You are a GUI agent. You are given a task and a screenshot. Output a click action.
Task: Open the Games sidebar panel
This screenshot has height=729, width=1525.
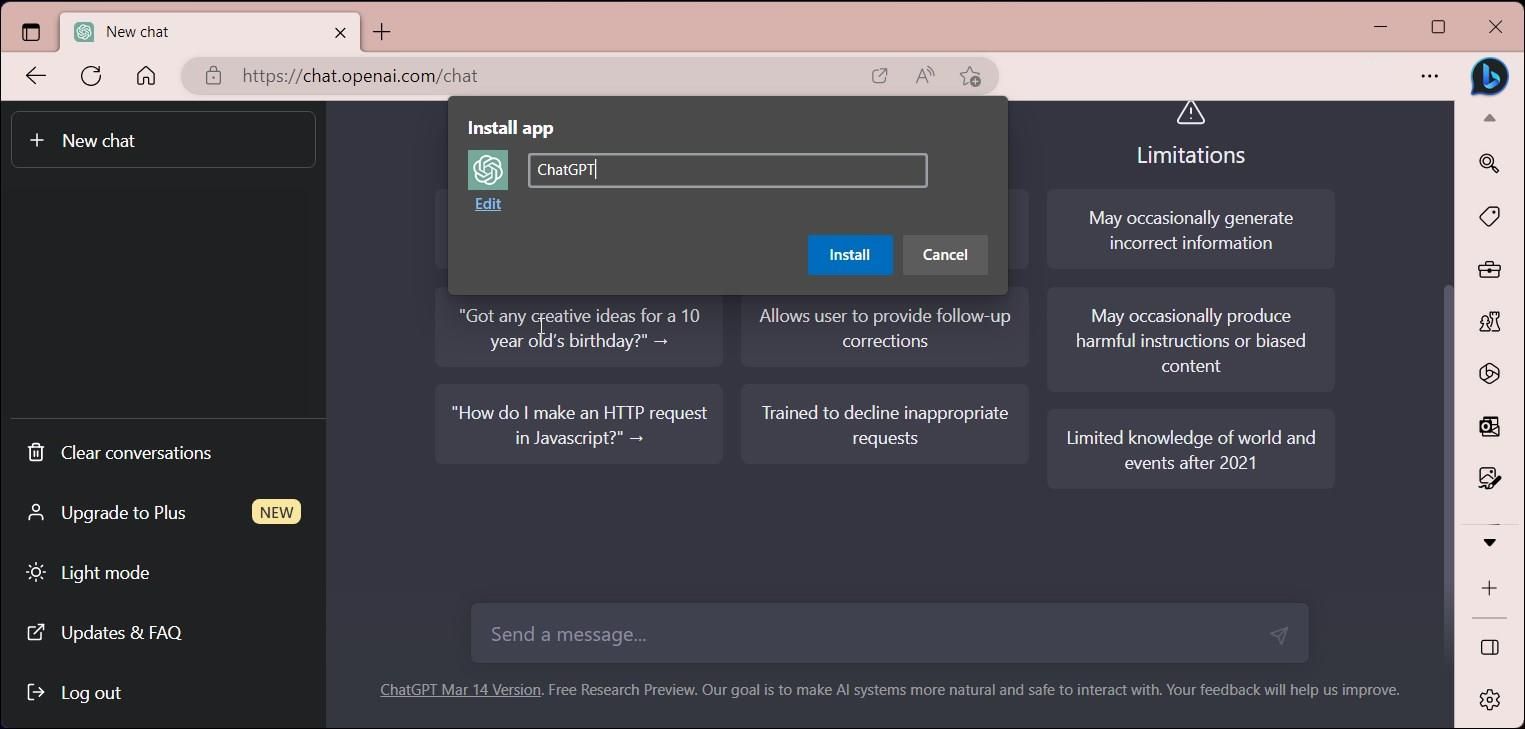tap(1489, 322)
